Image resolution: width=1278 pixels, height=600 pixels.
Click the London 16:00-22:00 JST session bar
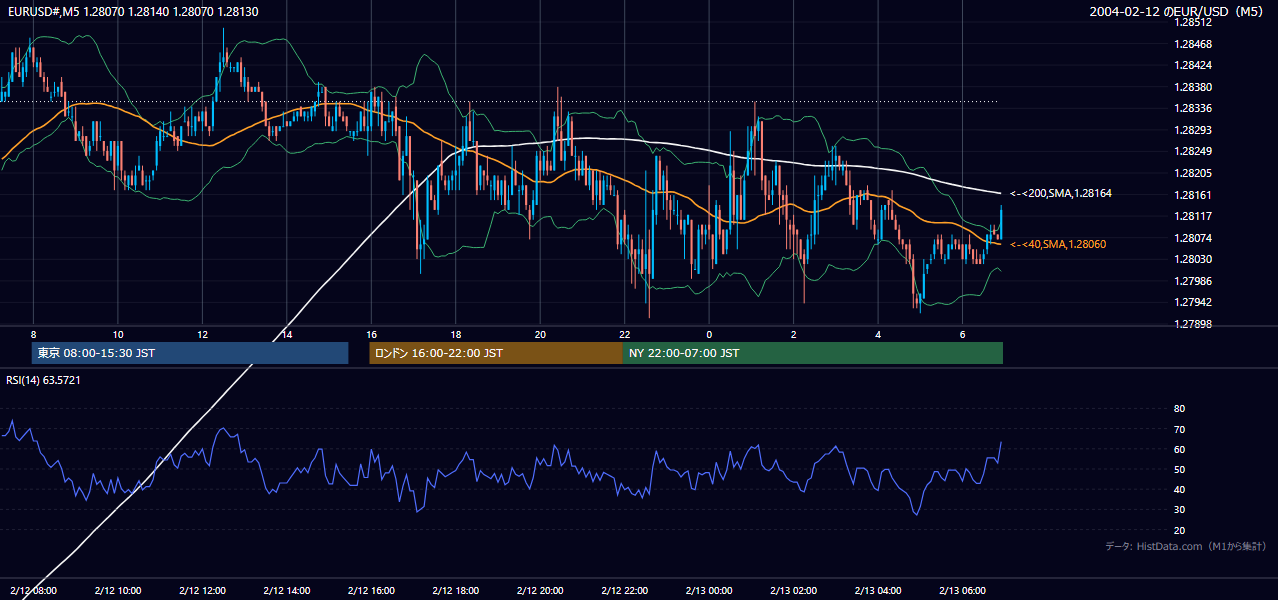pos(496,353)
